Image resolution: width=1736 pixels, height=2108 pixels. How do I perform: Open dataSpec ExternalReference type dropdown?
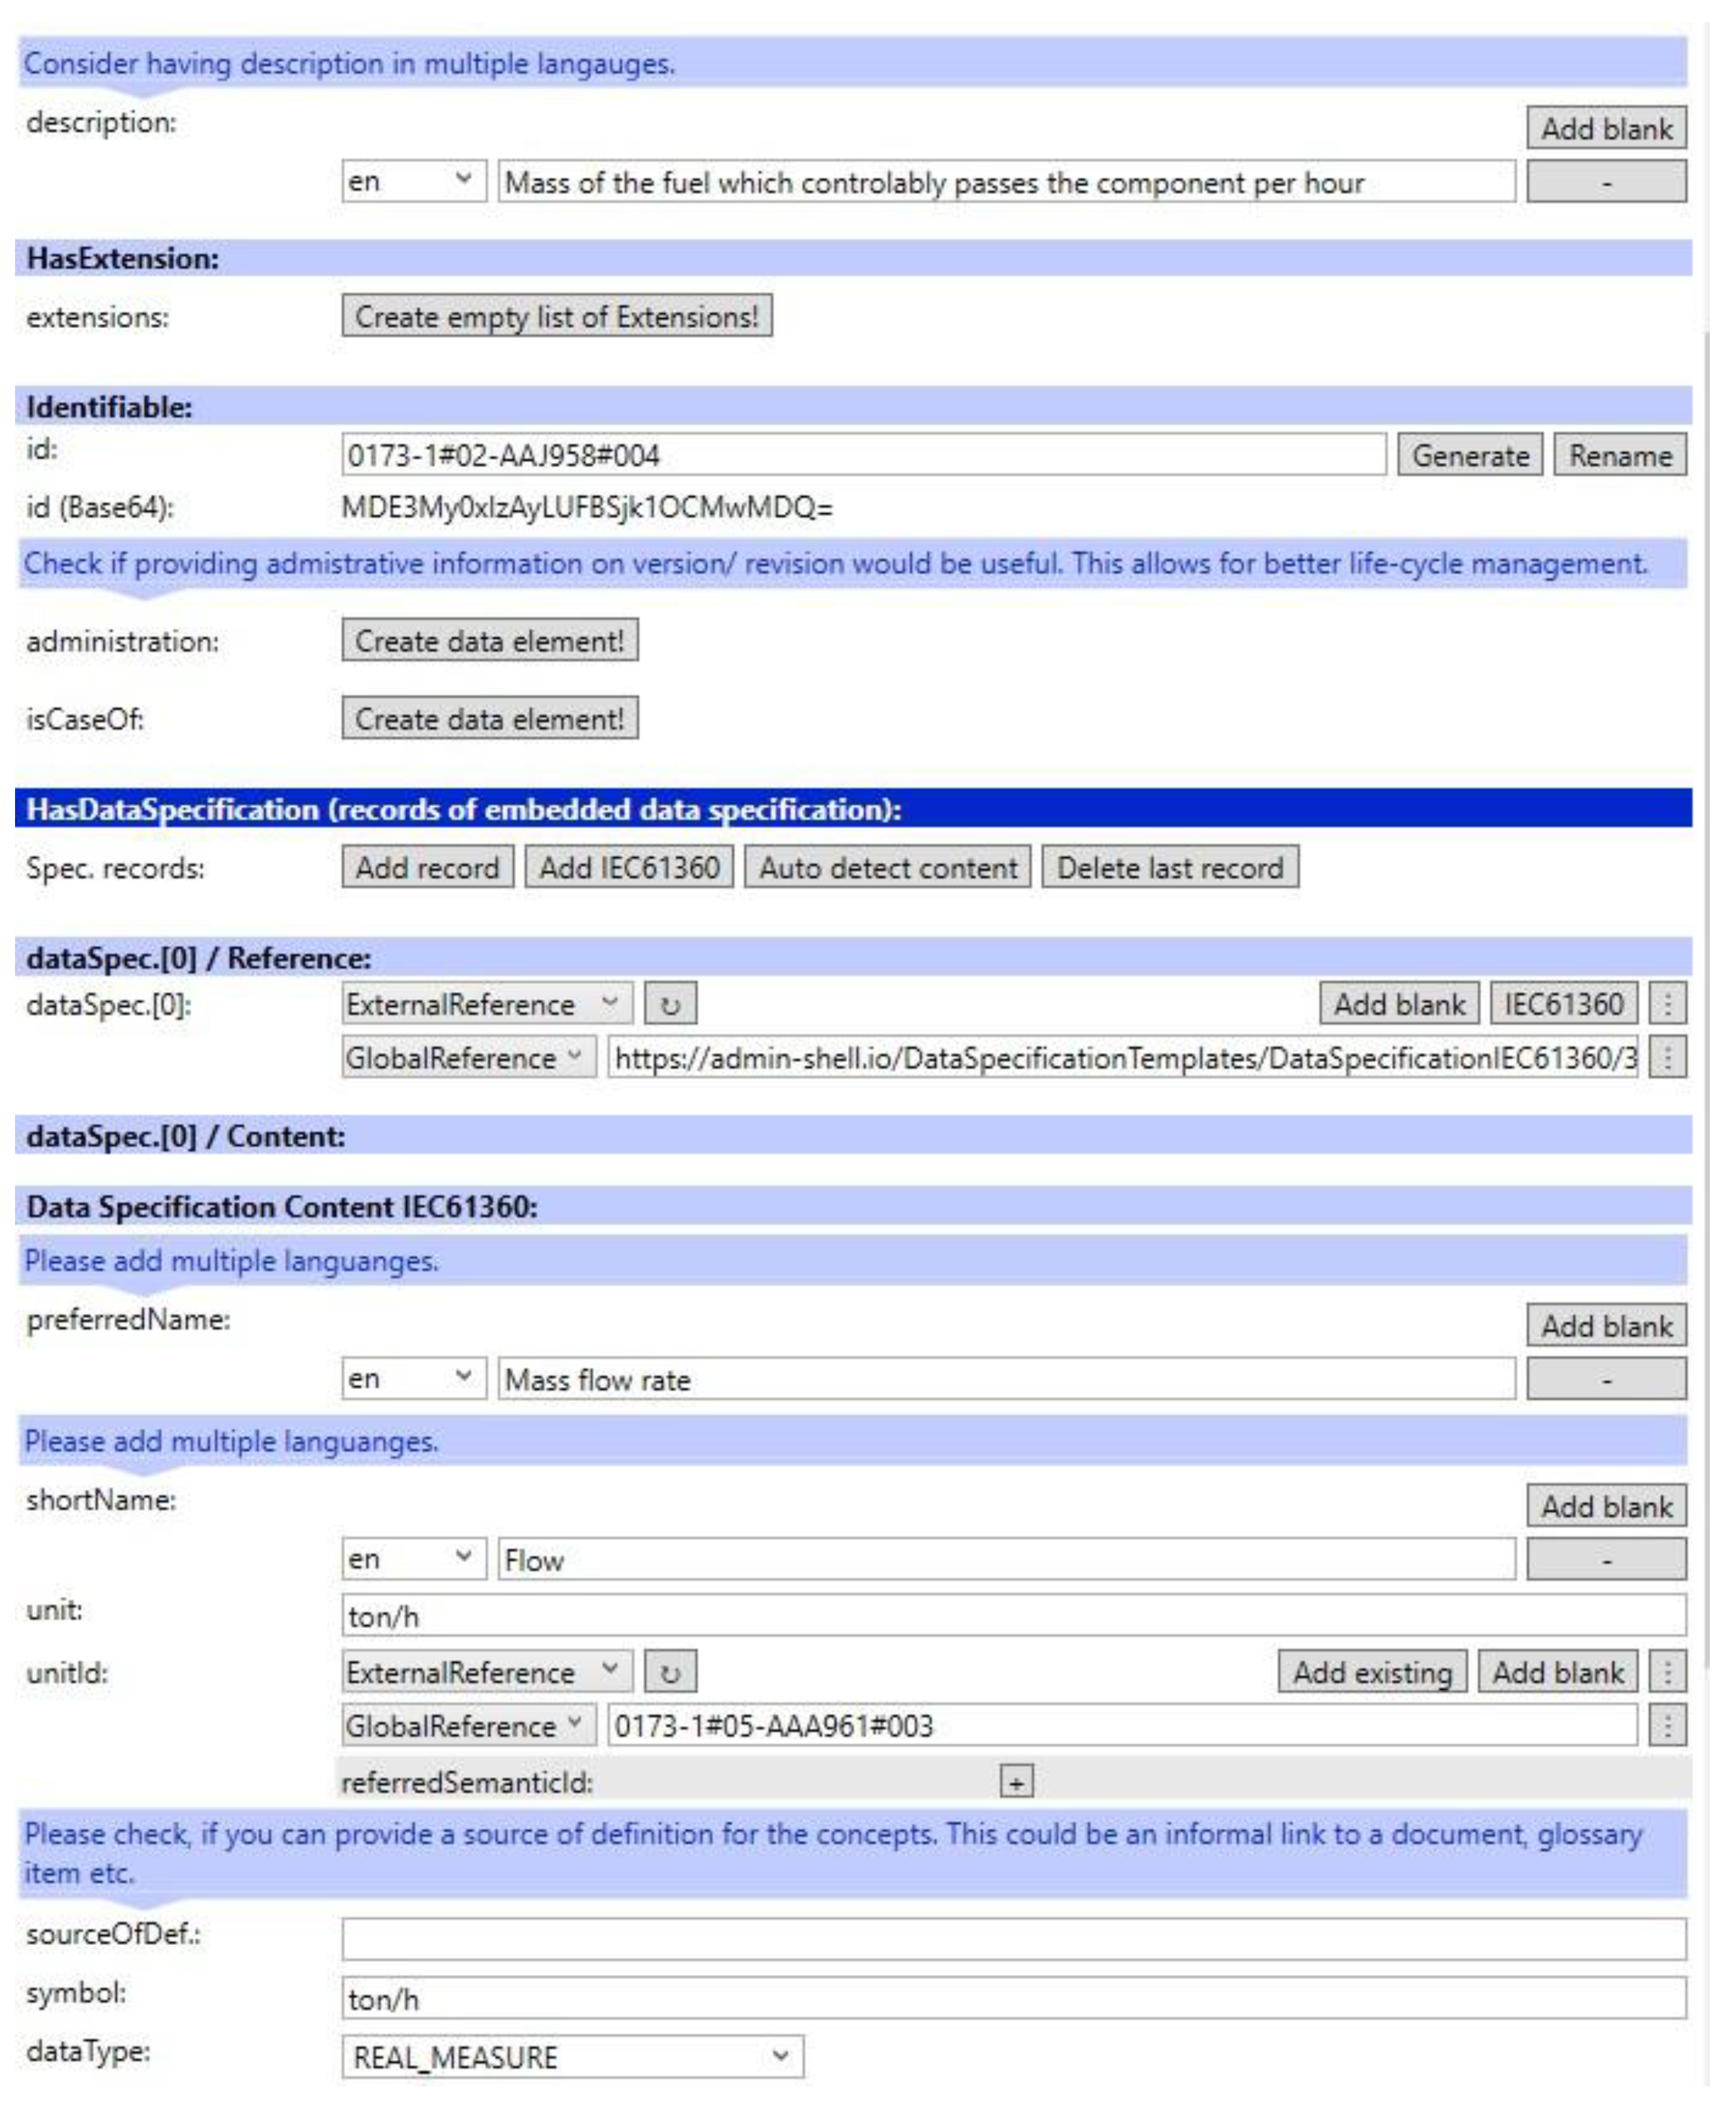[486, 1004]
